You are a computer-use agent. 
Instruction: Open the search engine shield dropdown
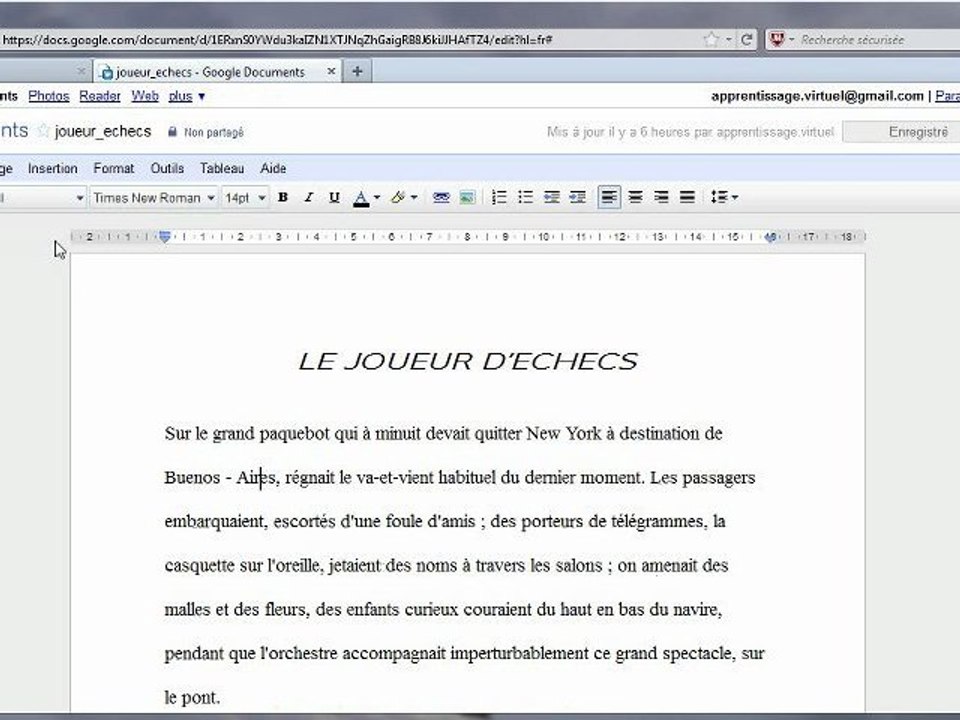(782, 40)
